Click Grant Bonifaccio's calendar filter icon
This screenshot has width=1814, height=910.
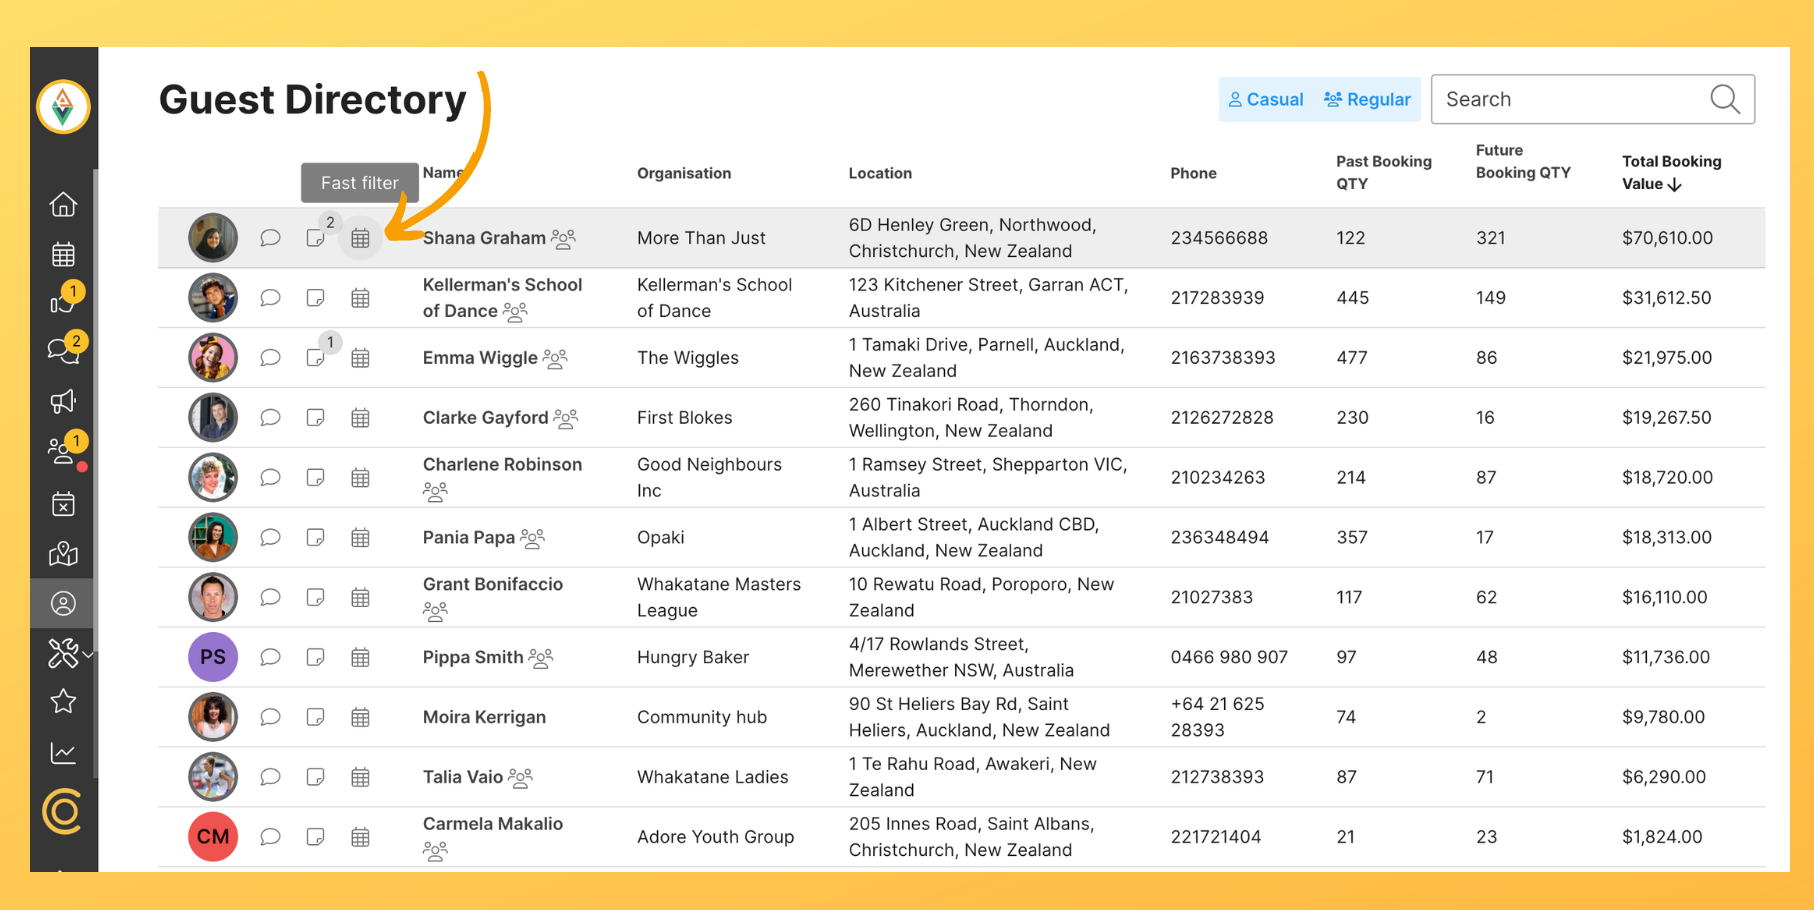(x=360, y=598)
